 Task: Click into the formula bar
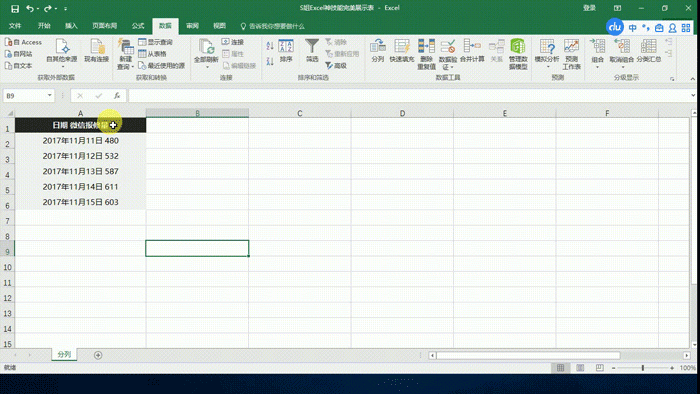[x=408, y=95]
